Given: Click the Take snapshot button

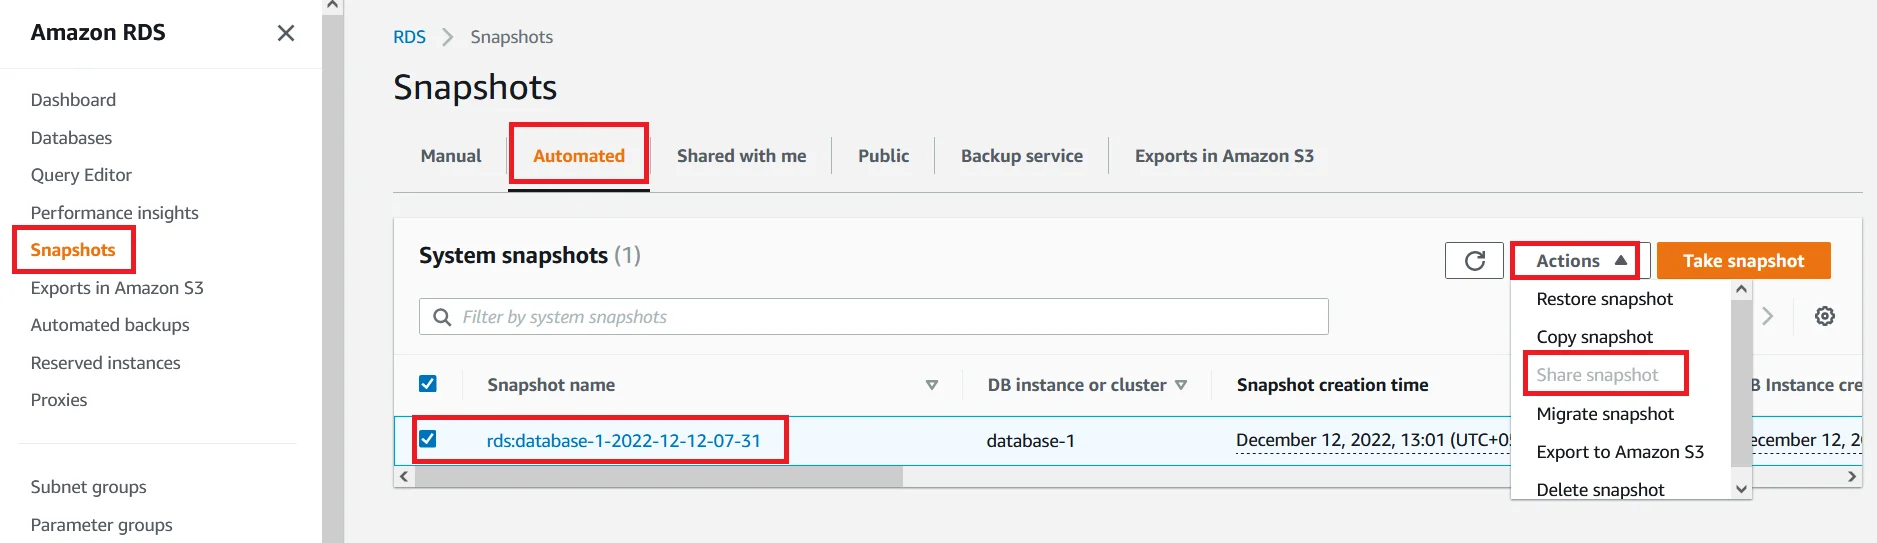Looking at the screenshot, I should pyautogui.click(x=1744, y=261).
